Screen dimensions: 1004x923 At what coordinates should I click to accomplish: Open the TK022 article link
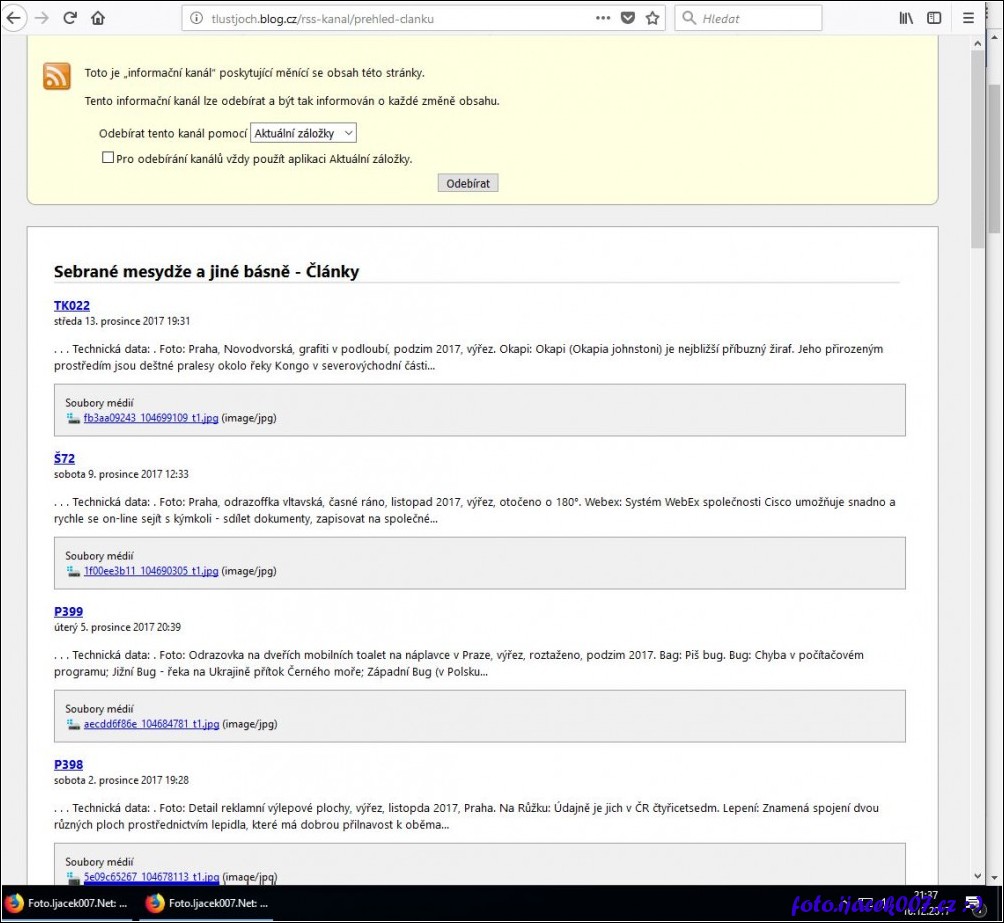tap(72, 306)
